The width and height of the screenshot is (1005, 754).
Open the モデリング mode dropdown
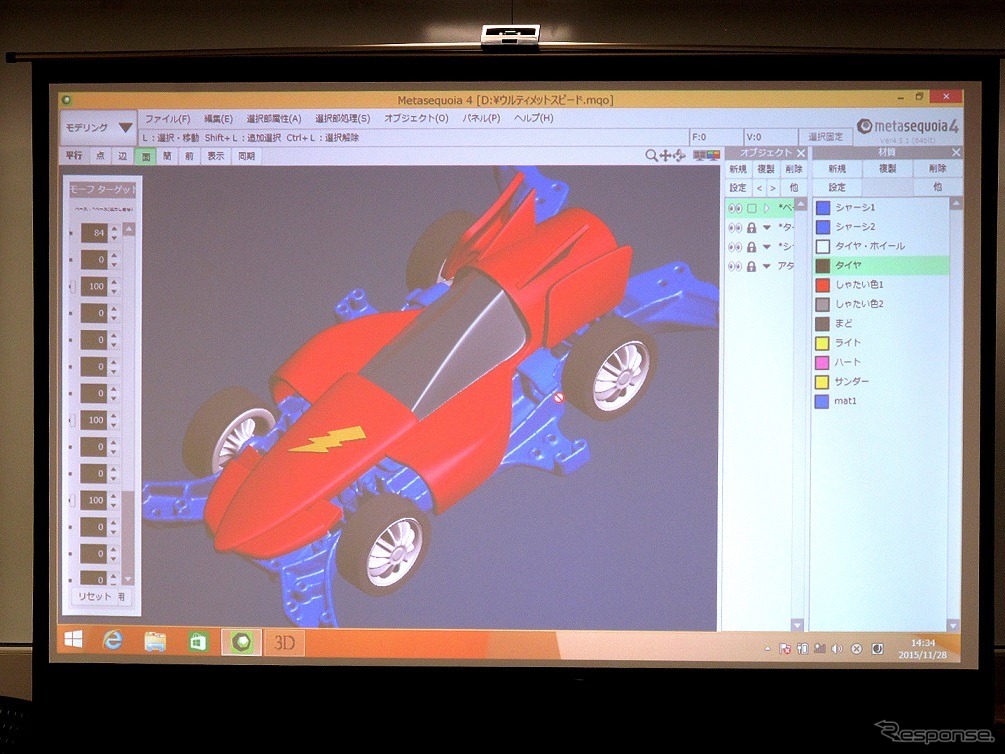click(98, 128)
